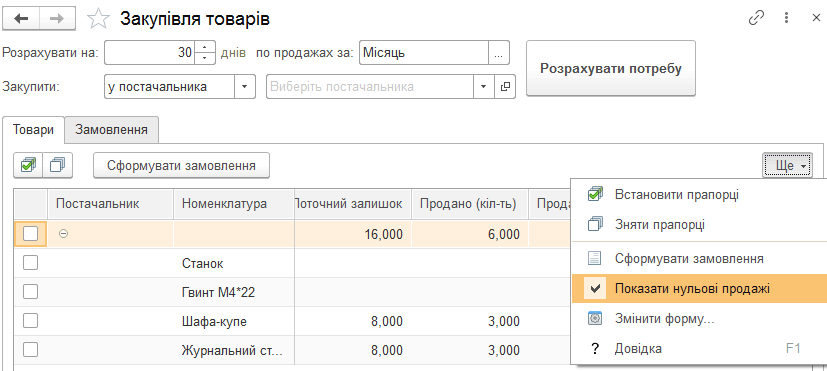Close the Закупівля товарів form
Screen dimensions: 827x371
tap(815, 18)
